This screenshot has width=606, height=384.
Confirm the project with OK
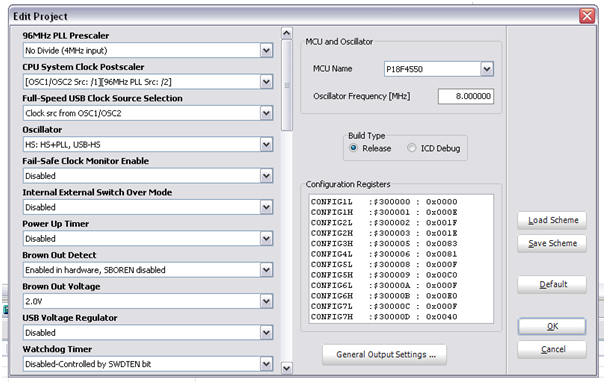tap(552, 326)
